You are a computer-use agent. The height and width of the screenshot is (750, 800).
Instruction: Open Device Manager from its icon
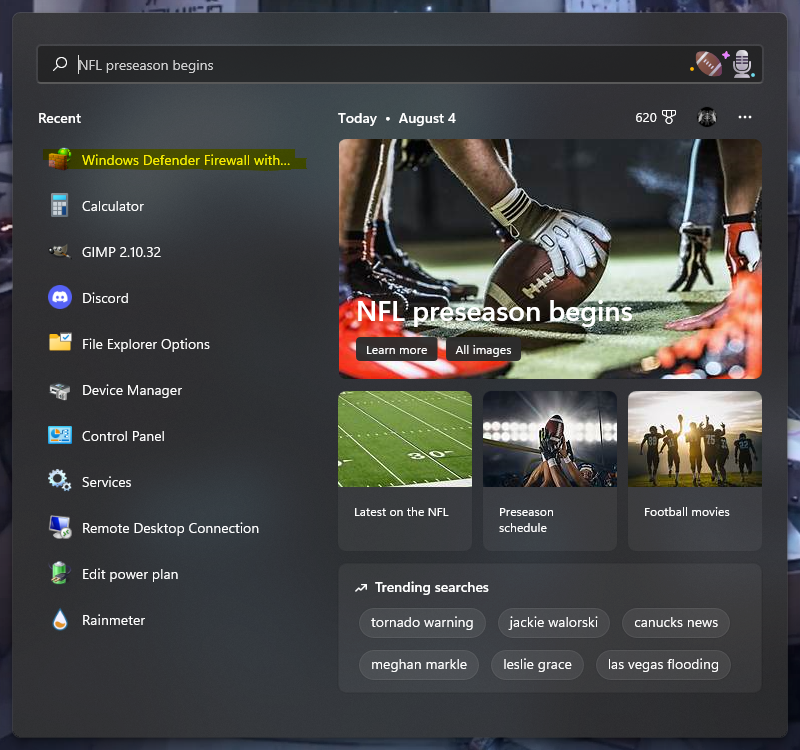click(x=60, y=391)
